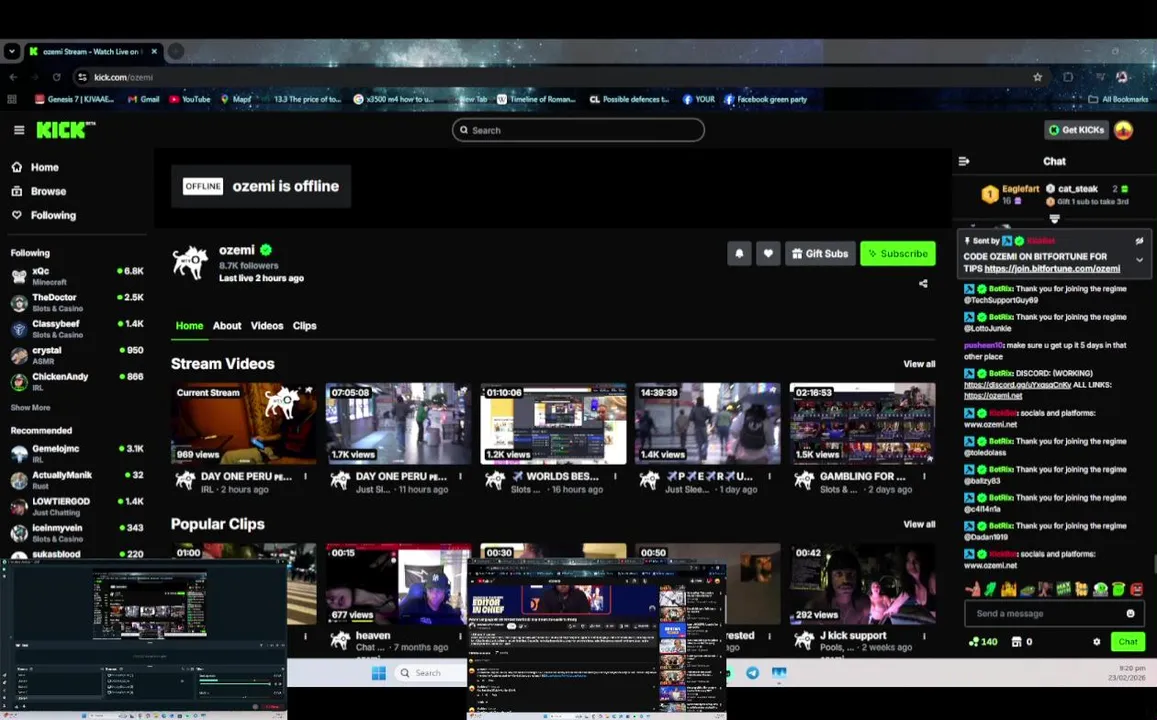
Task: Click View all for Popular Clips
Action: 919,524
